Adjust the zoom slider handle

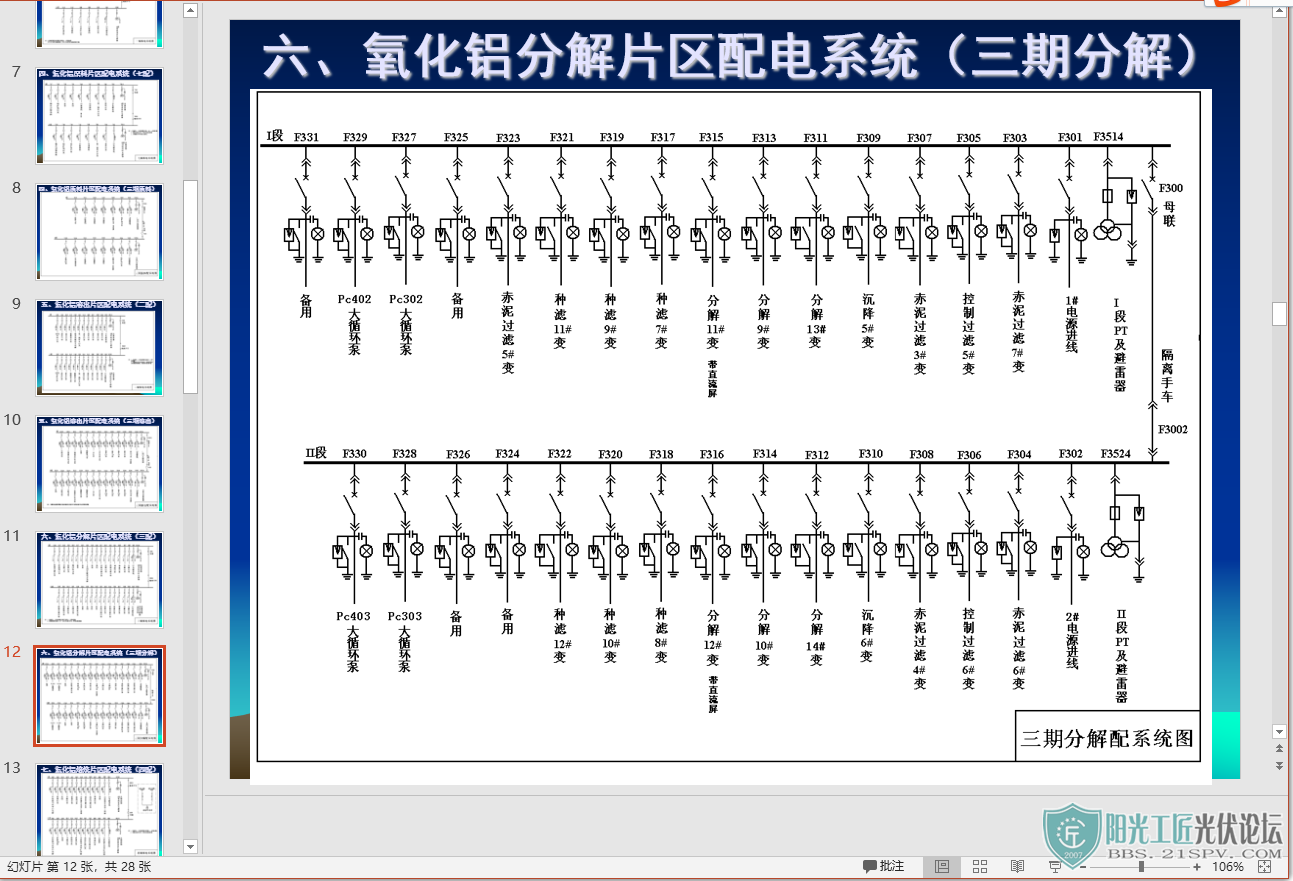click(1141, 866)
